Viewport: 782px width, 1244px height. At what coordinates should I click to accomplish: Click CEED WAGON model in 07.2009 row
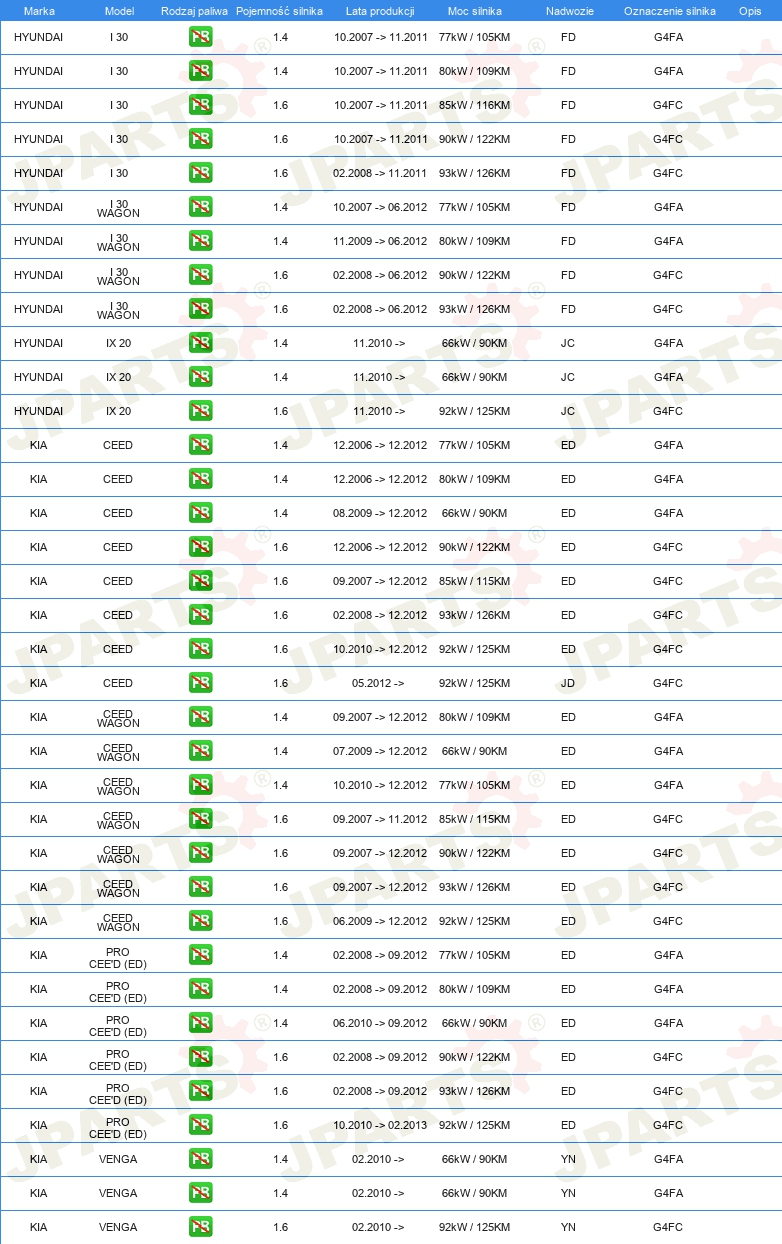[x=118, y=753]
